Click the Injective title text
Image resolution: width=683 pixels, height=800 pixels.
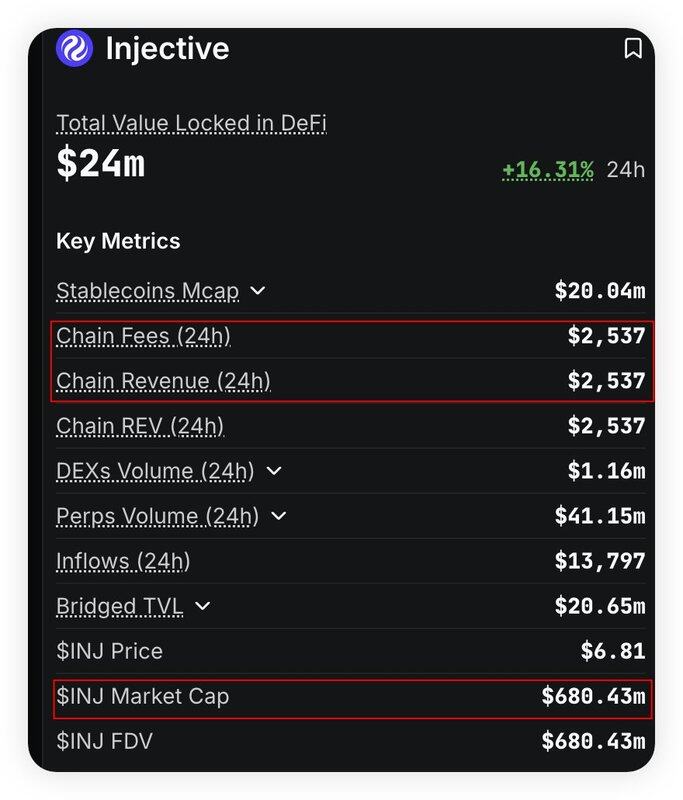coord(167,48)
